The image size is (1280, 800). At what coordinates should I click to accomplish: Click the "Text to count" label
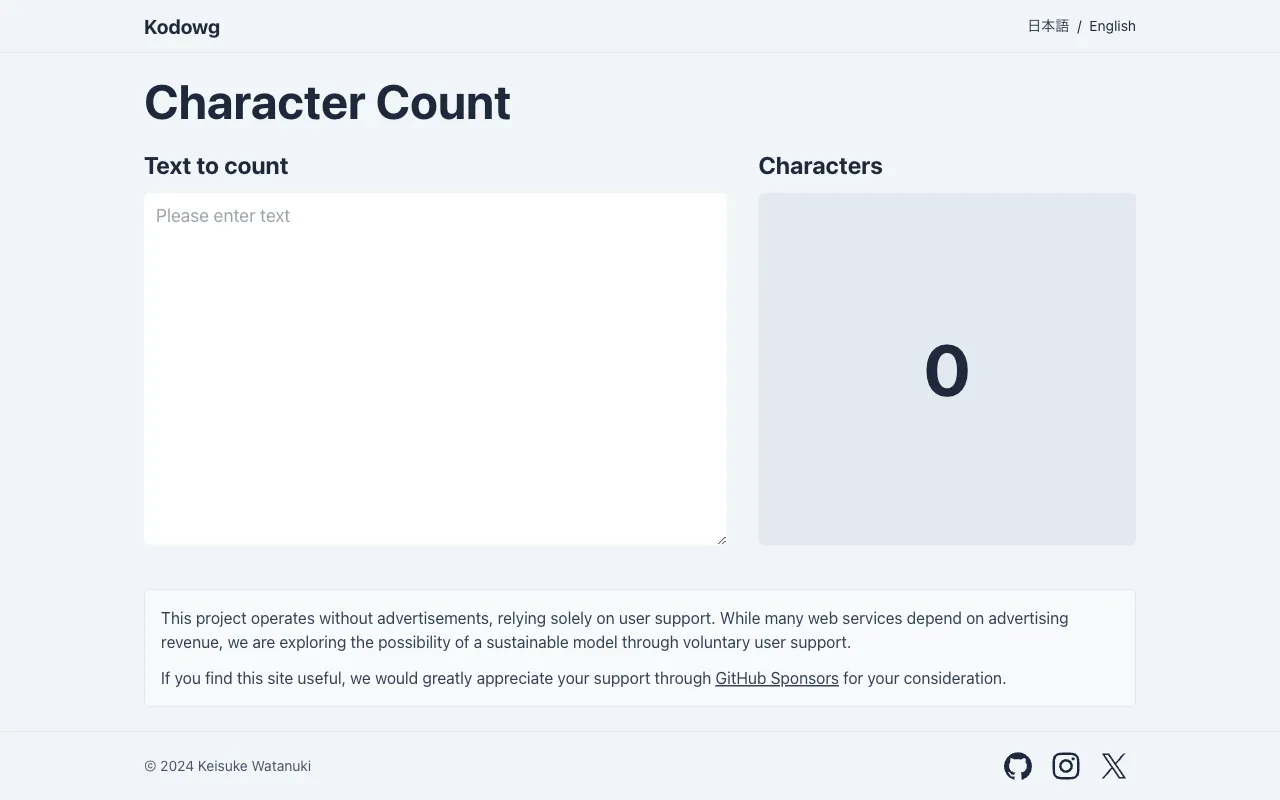[x=216, y=166]
